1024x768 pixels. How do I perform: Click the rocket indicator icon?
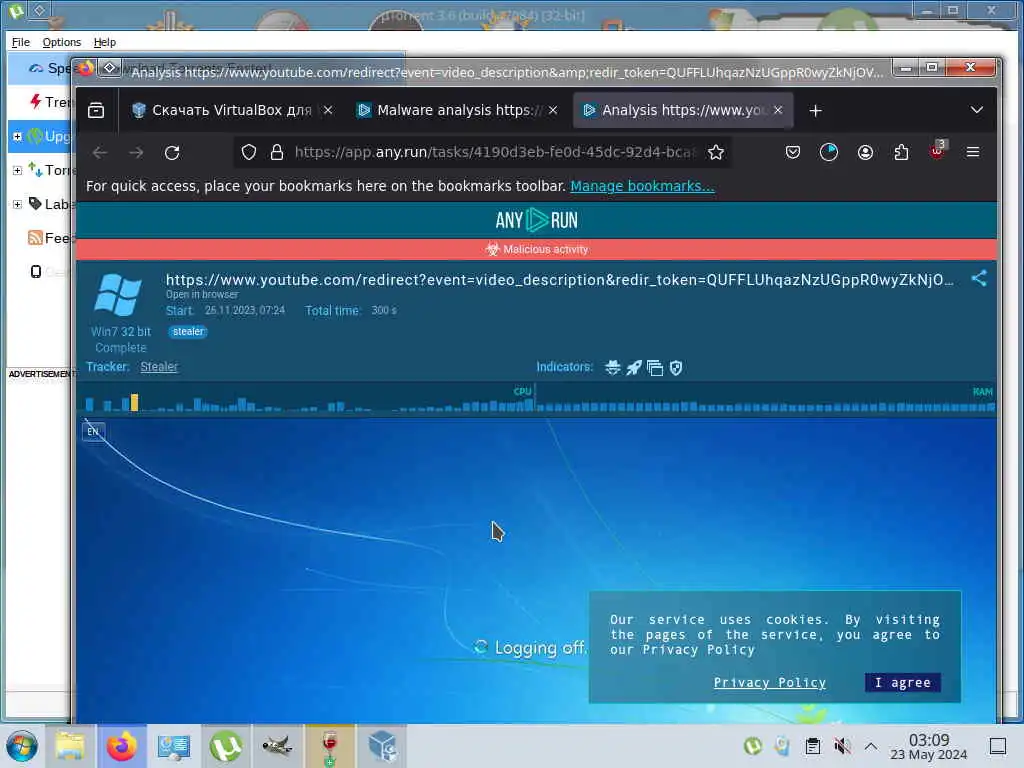[633, 368]
